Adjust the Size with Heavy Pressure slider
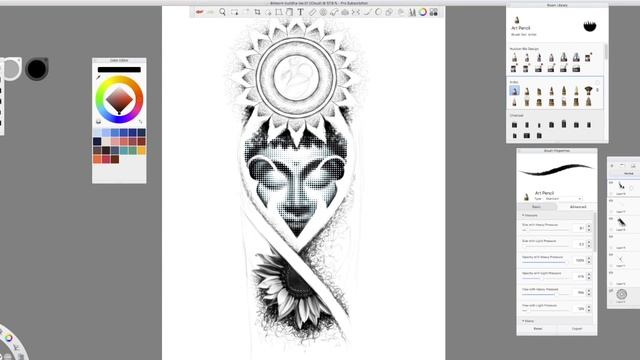 click(x=545, y=230)
